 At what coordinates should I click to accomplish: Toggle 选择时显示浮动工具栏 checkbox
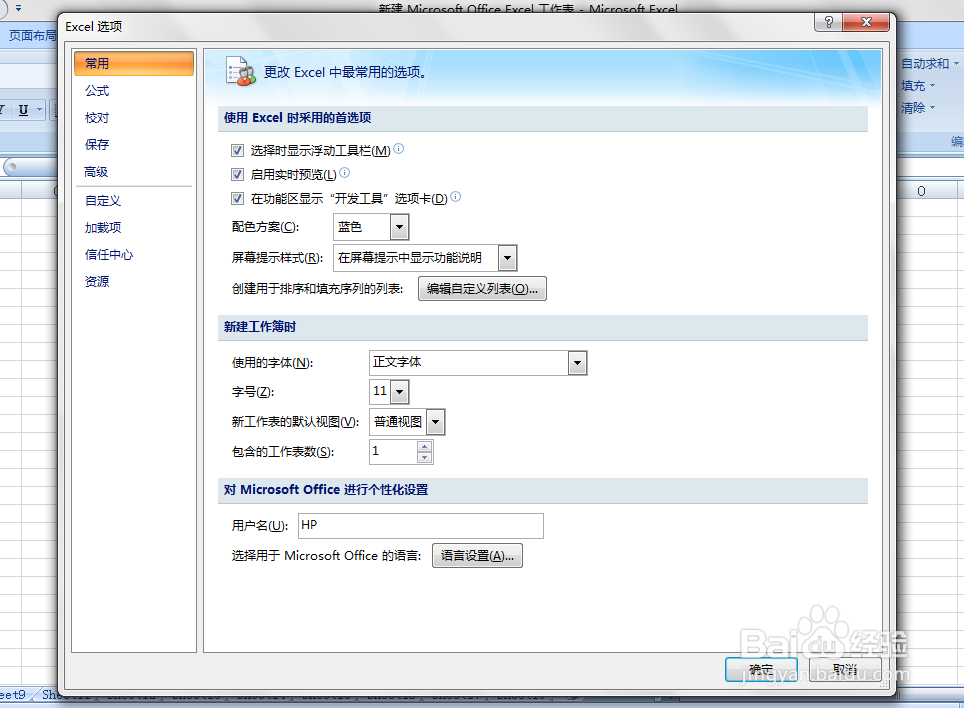(237, 150)
